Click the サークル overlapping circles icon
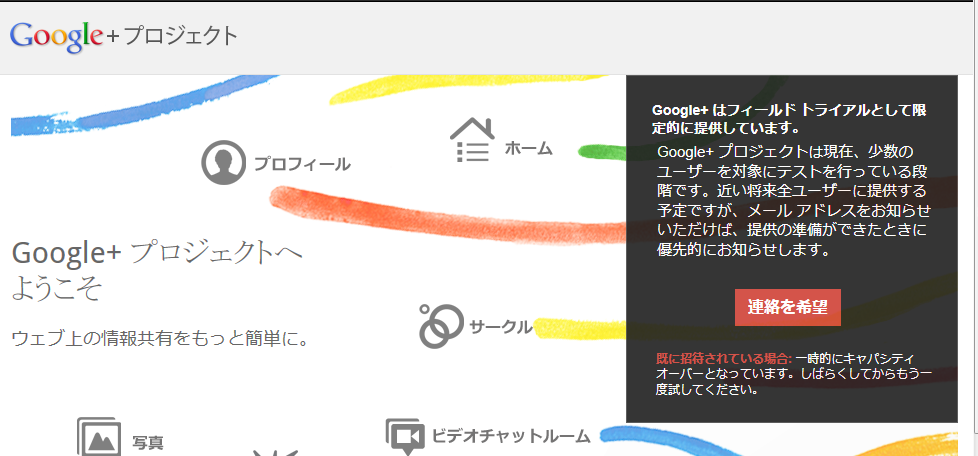The height and width of the screenshot is (456, 978). (x=442, y=326)
